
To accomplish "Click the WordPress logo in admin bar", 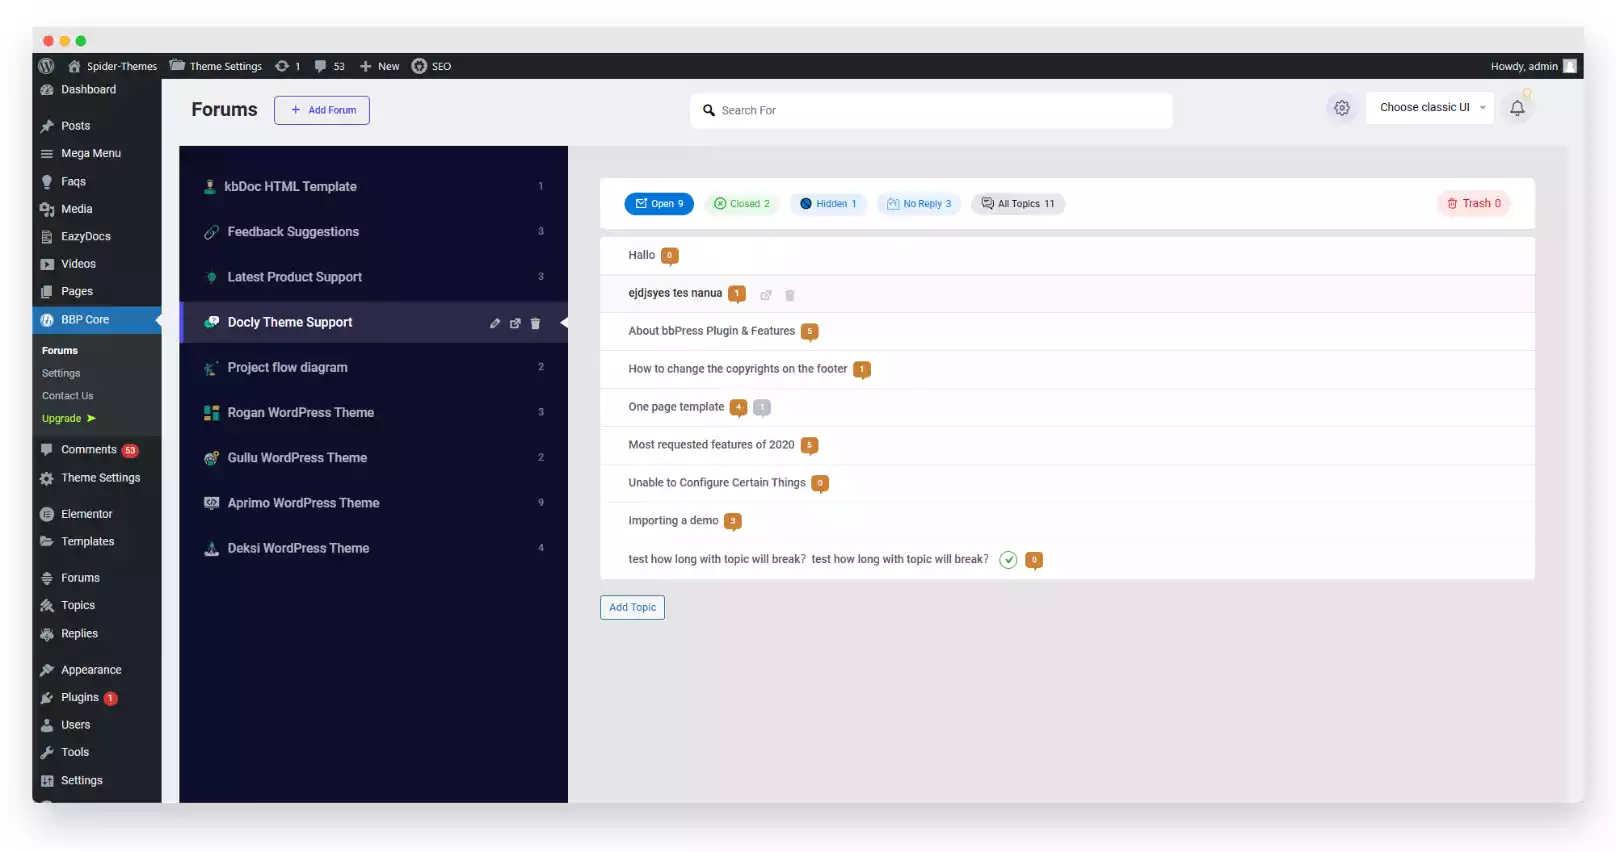I will coord(46,66).
